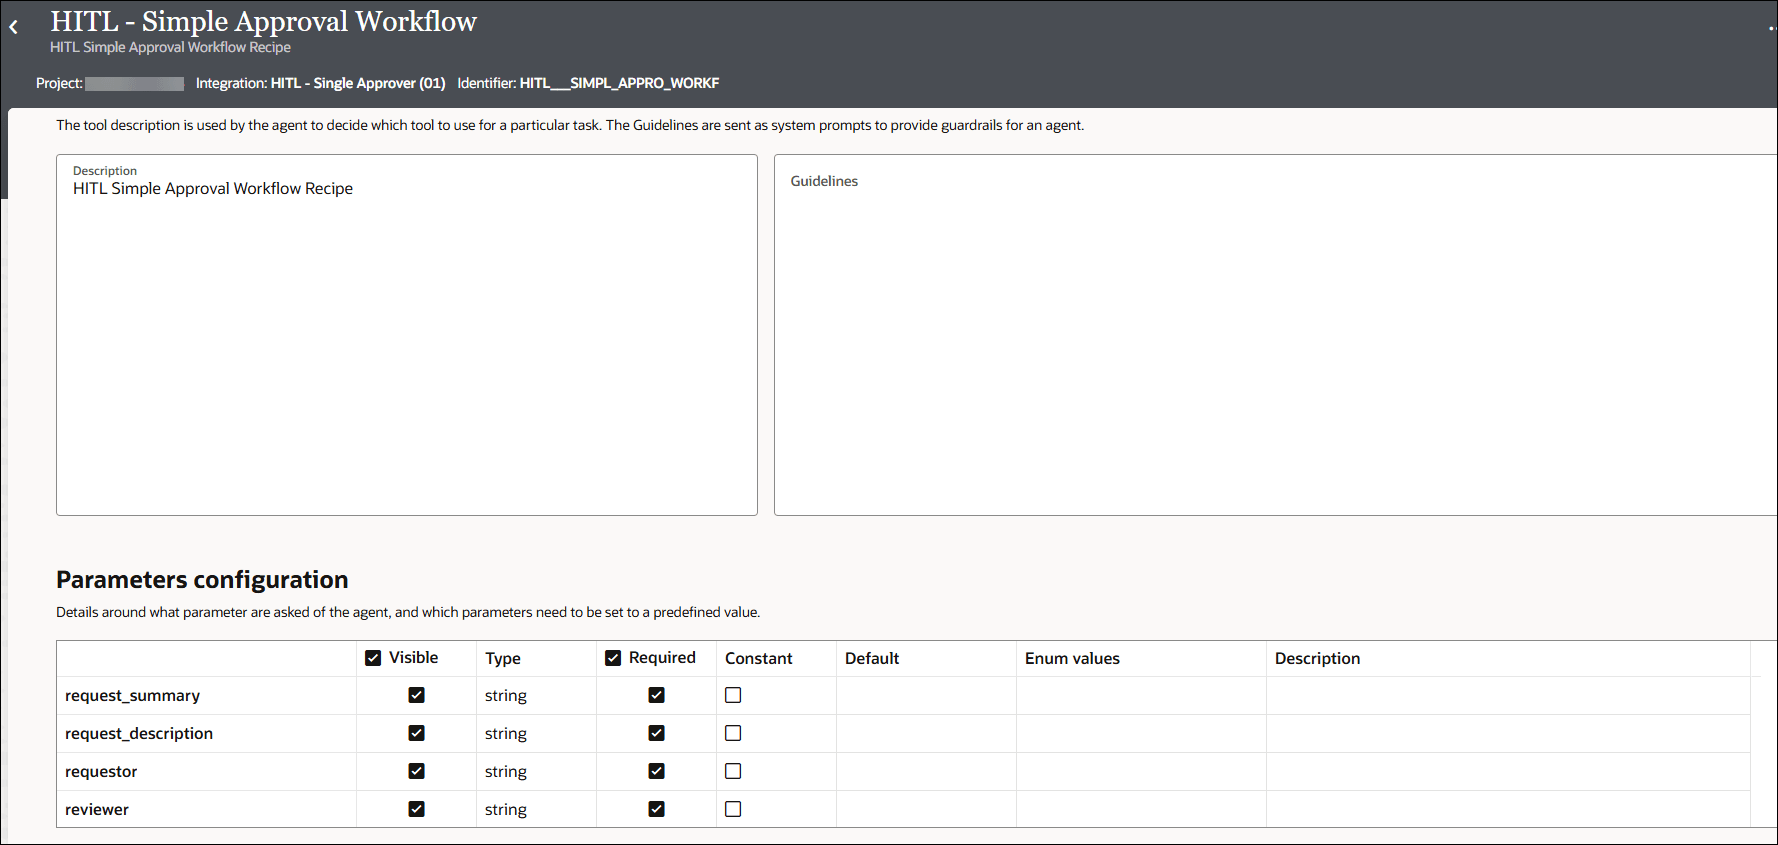Enable Constant for requestor
Screen dimensions: 1778x845
coord(733,771)
